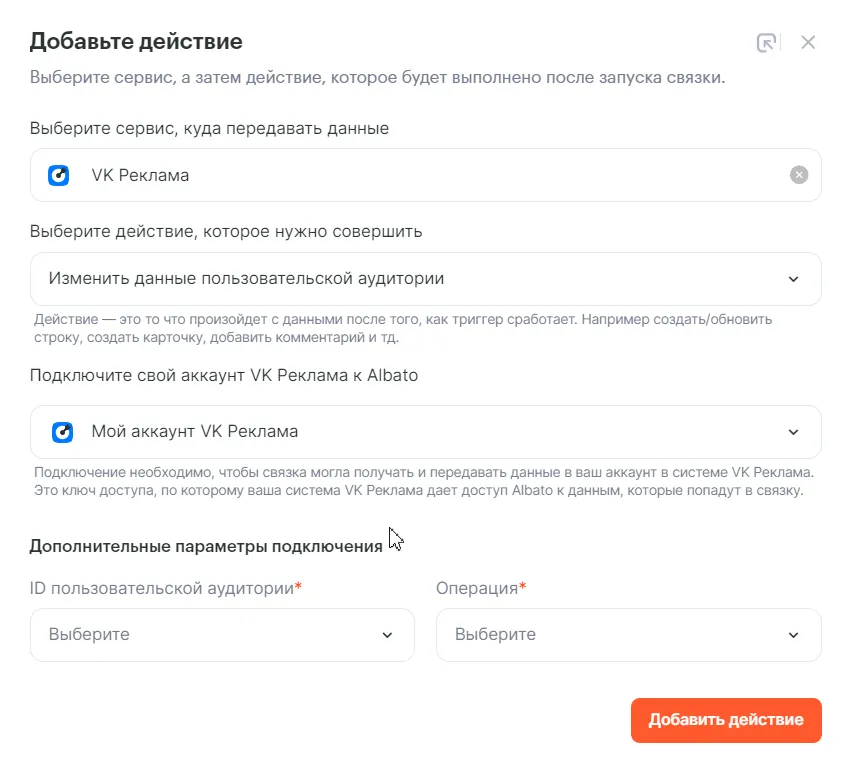
Task: Expand account list via its chevron arrow
Action: coord(793,432)
